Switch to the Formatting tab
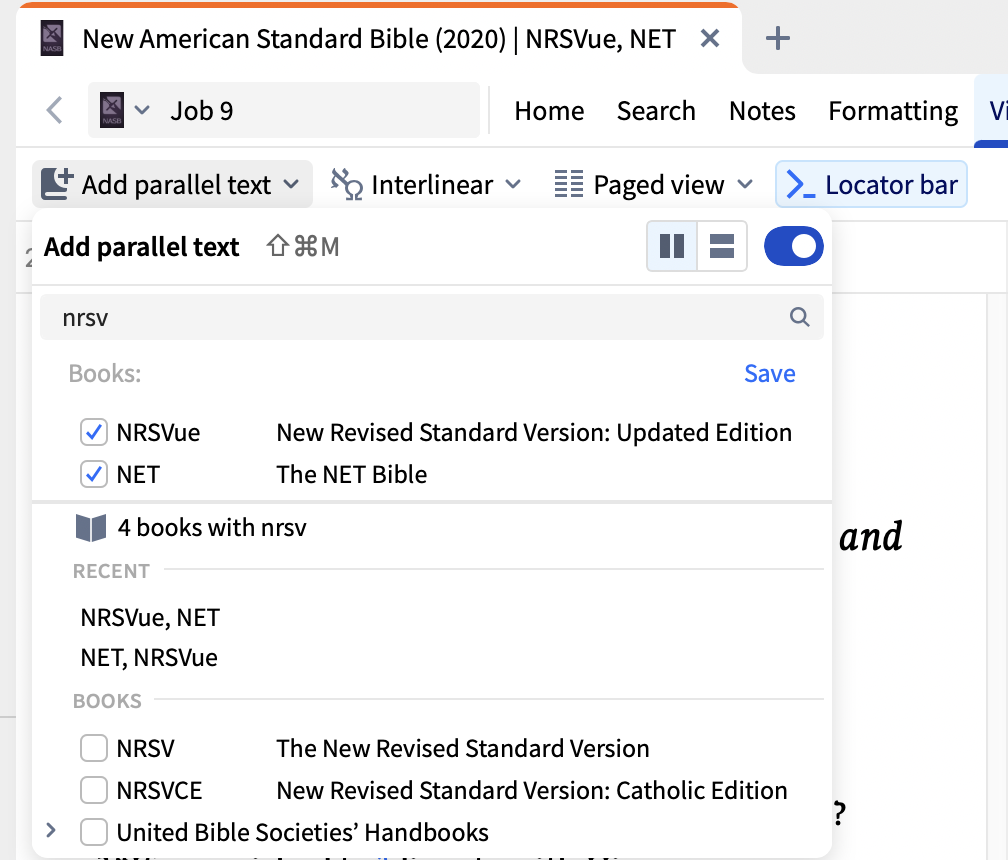The image size is (1008, 860). point(893,110)
